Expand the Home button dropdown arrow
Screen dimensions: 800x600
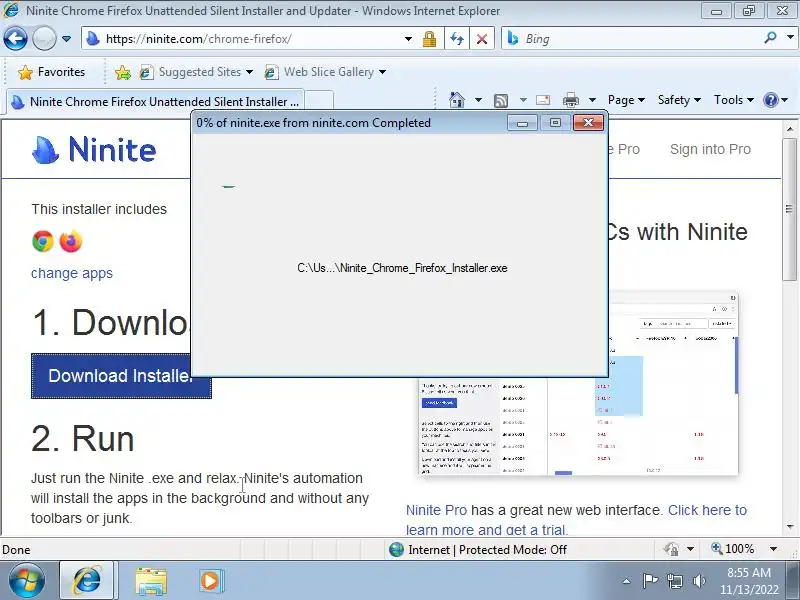pos(478,100)
